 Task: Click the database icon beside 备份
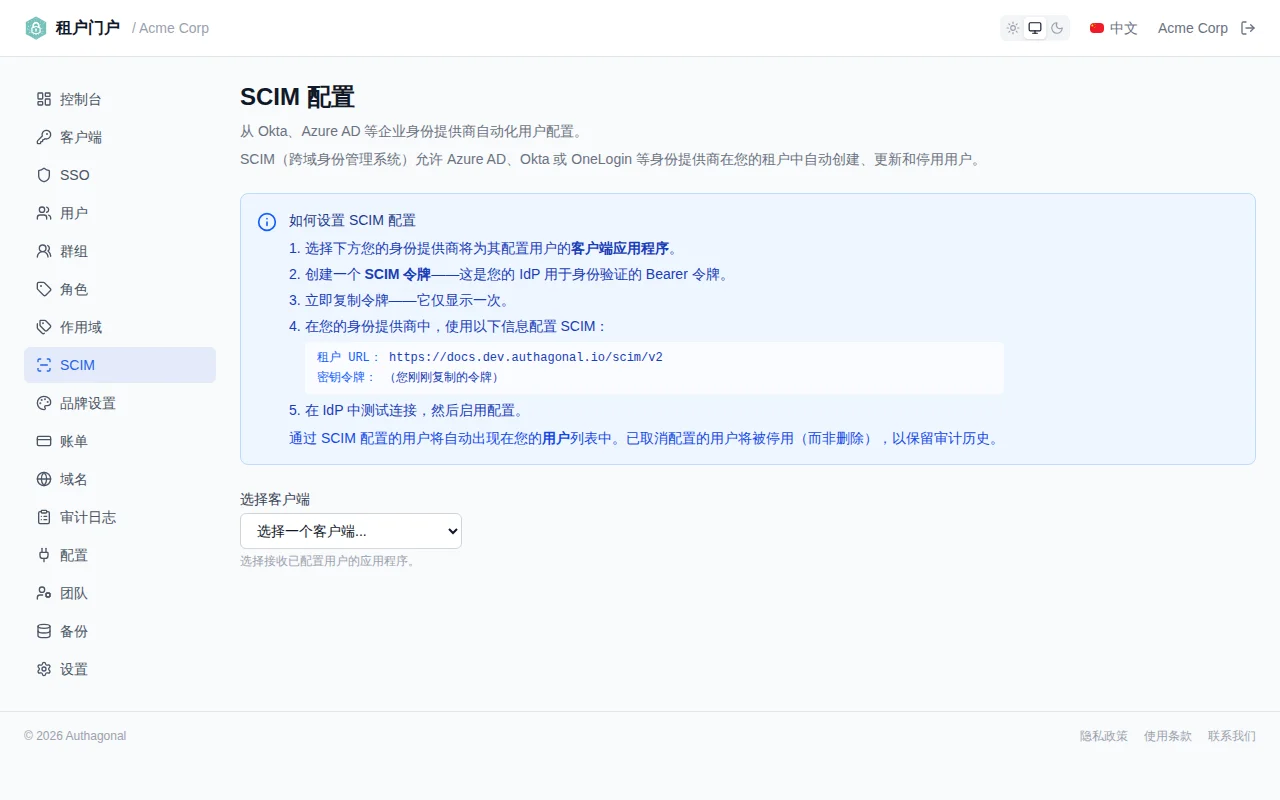44,631
